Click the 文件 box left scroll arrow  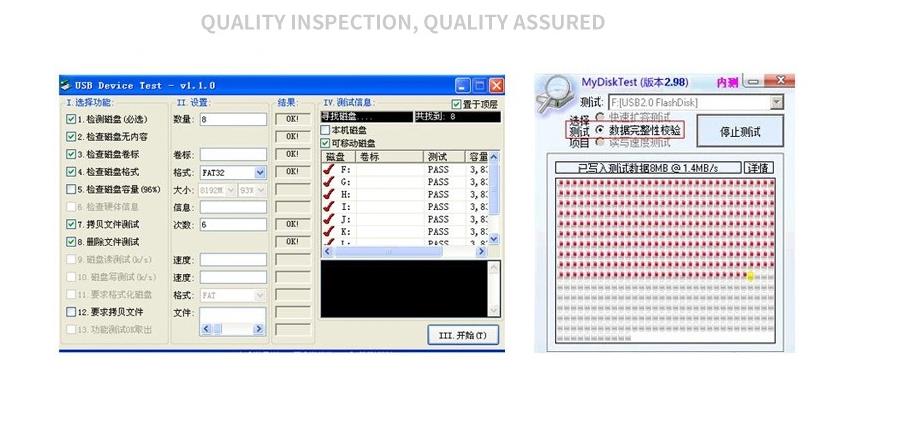[x=207, y=329]
